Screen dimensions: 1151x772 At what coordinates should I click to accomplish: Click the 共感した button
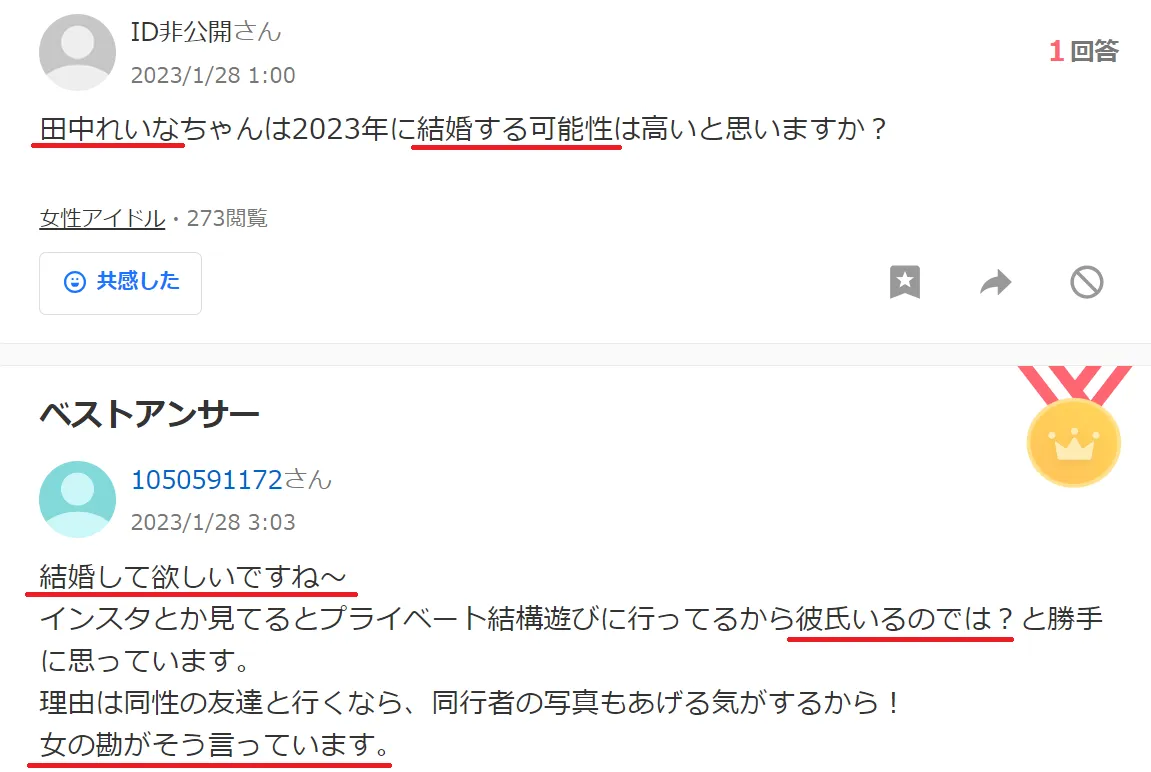point(120,283)
